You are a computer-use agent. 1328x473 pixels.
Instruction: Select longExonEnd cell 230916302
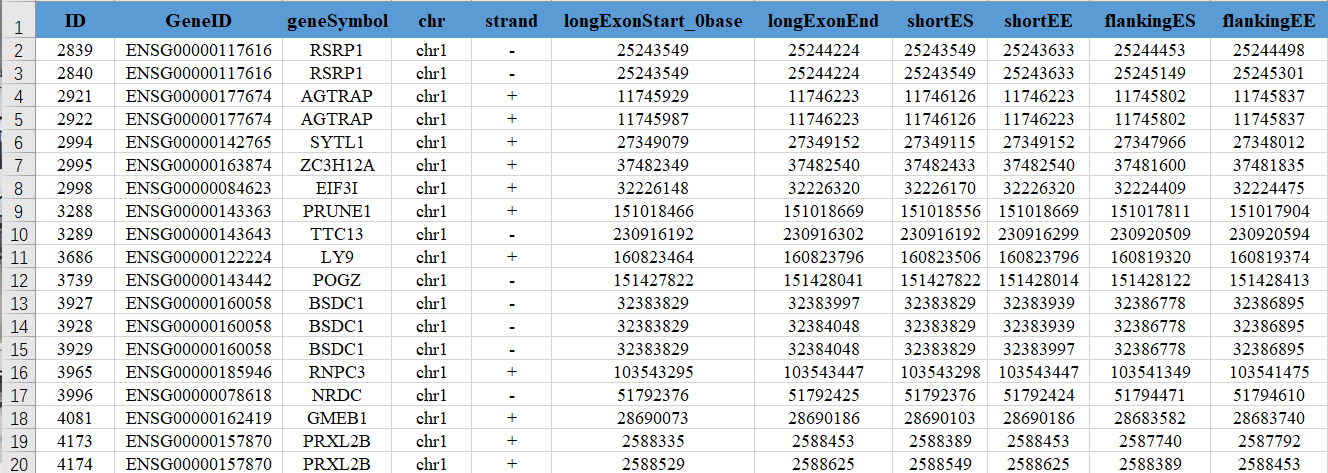click(x=823, y=234)
